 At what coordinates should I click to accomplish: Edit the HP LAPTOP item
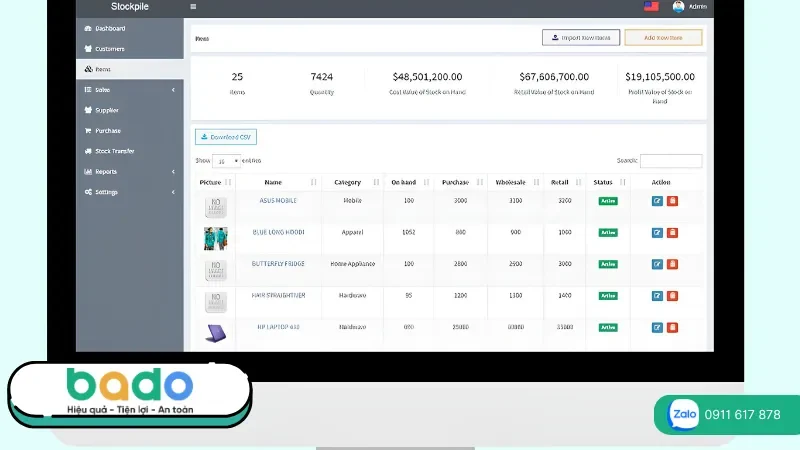pyautogui.click(x=657, y=328)
